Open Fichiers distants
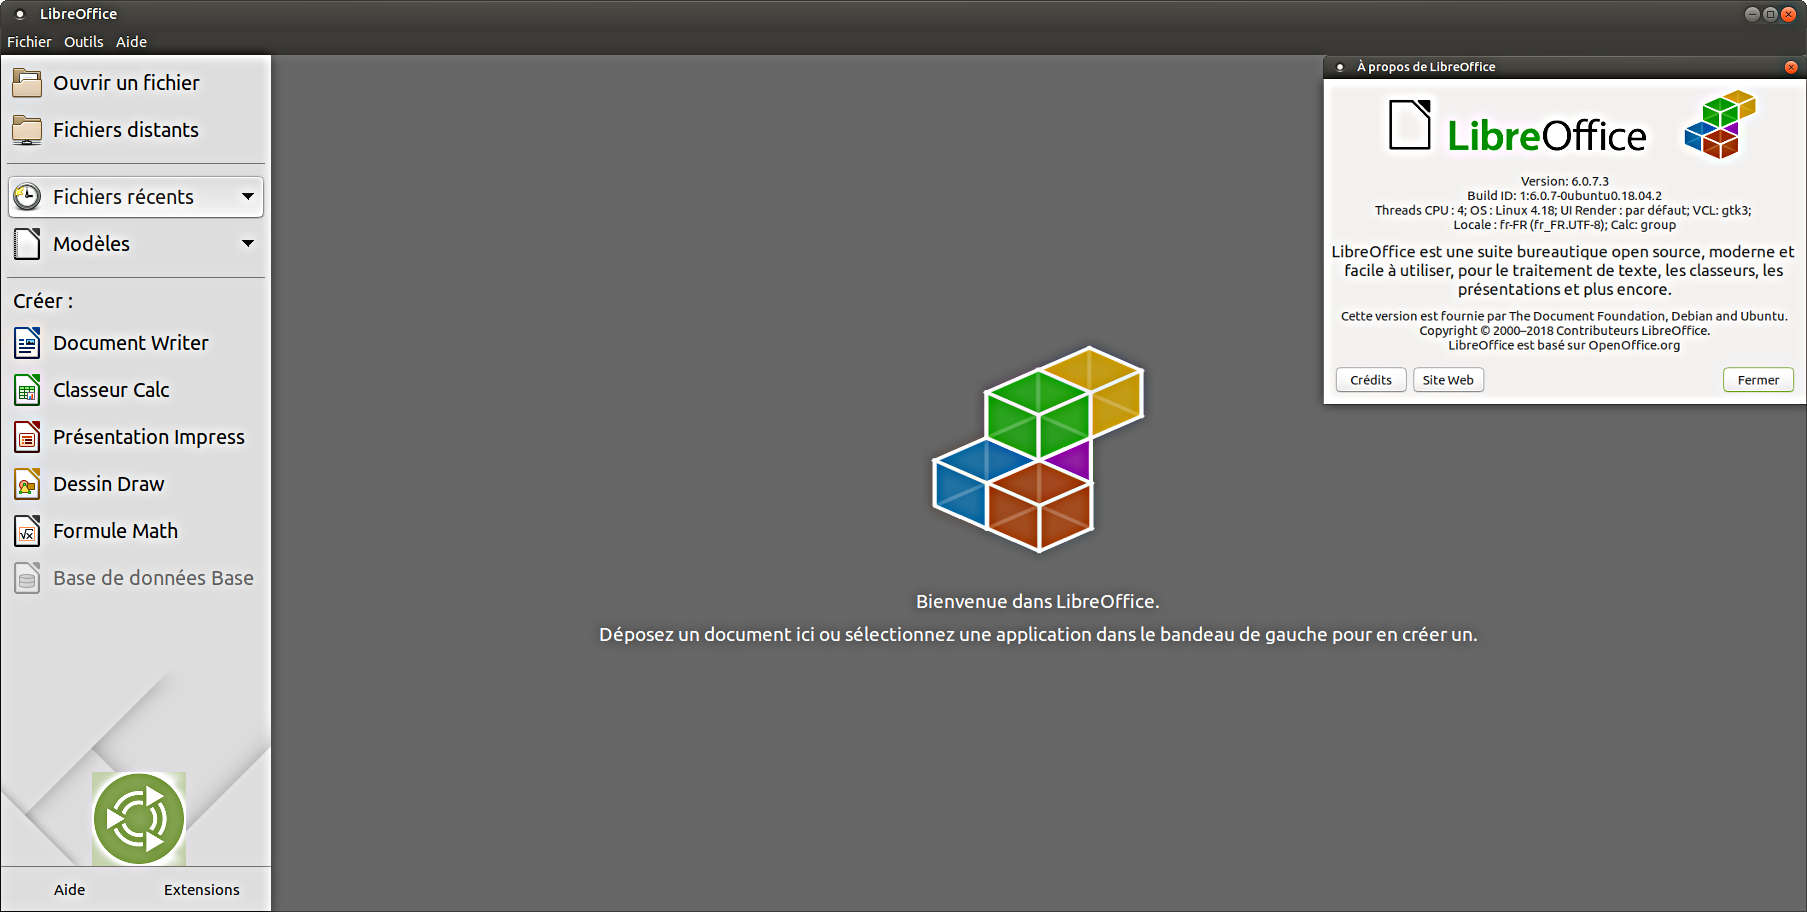 pos(126,130)
